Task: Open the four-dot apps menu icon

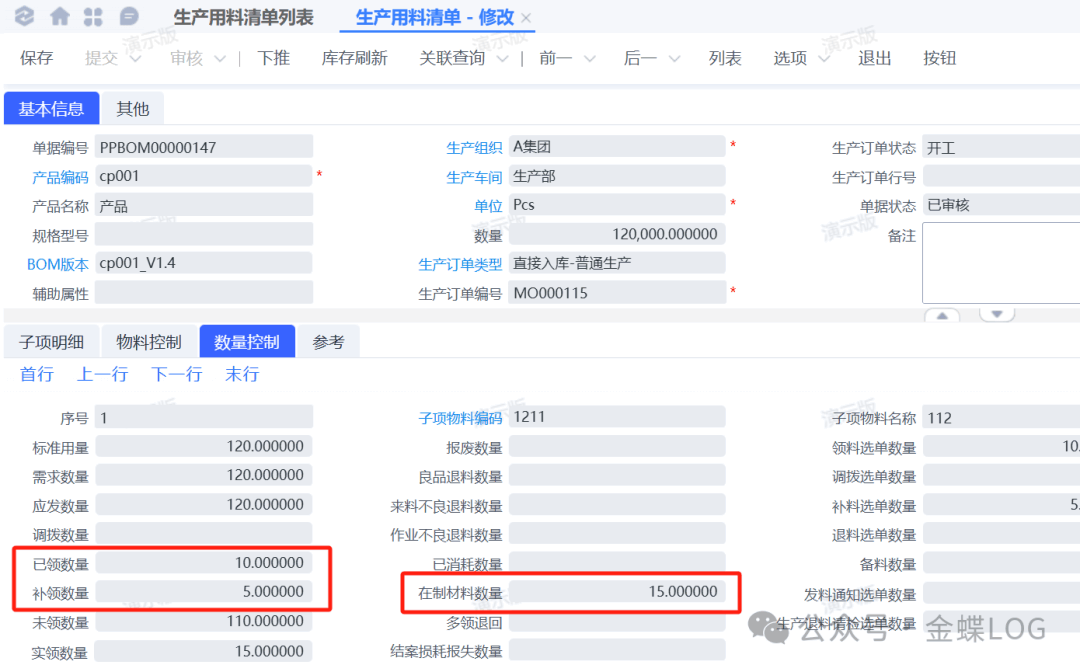Action: (x=93, y=17)
